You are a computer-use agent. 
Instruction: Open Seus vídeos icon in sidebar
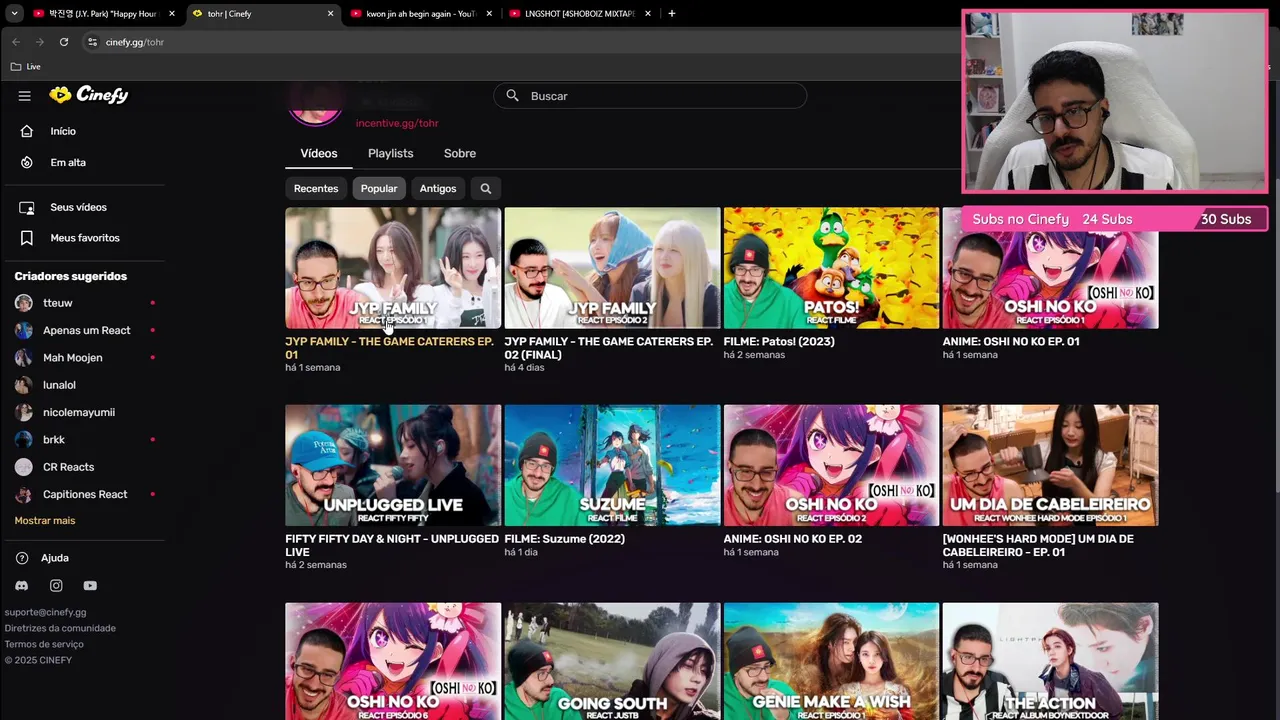click(x=27, y=207)
